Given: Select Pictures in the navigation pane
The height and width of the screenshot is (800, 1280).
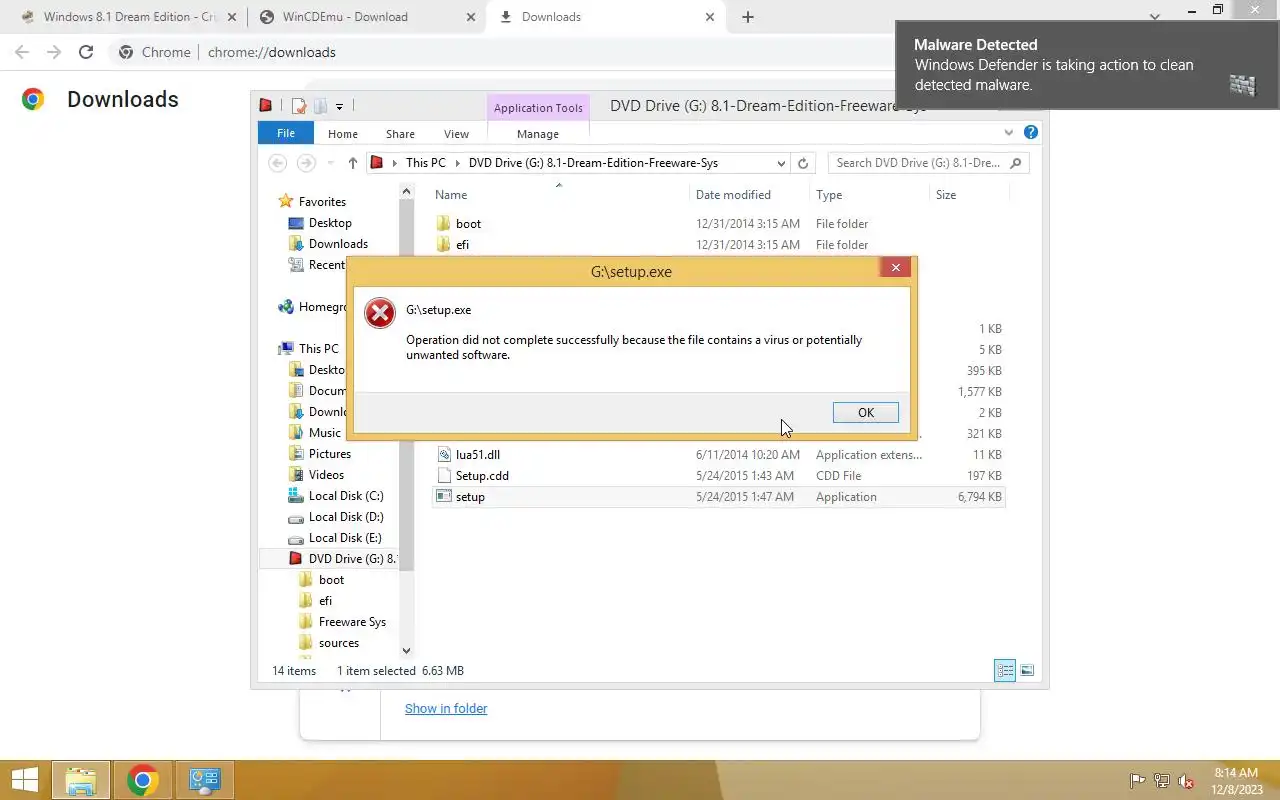Looking at the screenshot, I should coord(329,454).
